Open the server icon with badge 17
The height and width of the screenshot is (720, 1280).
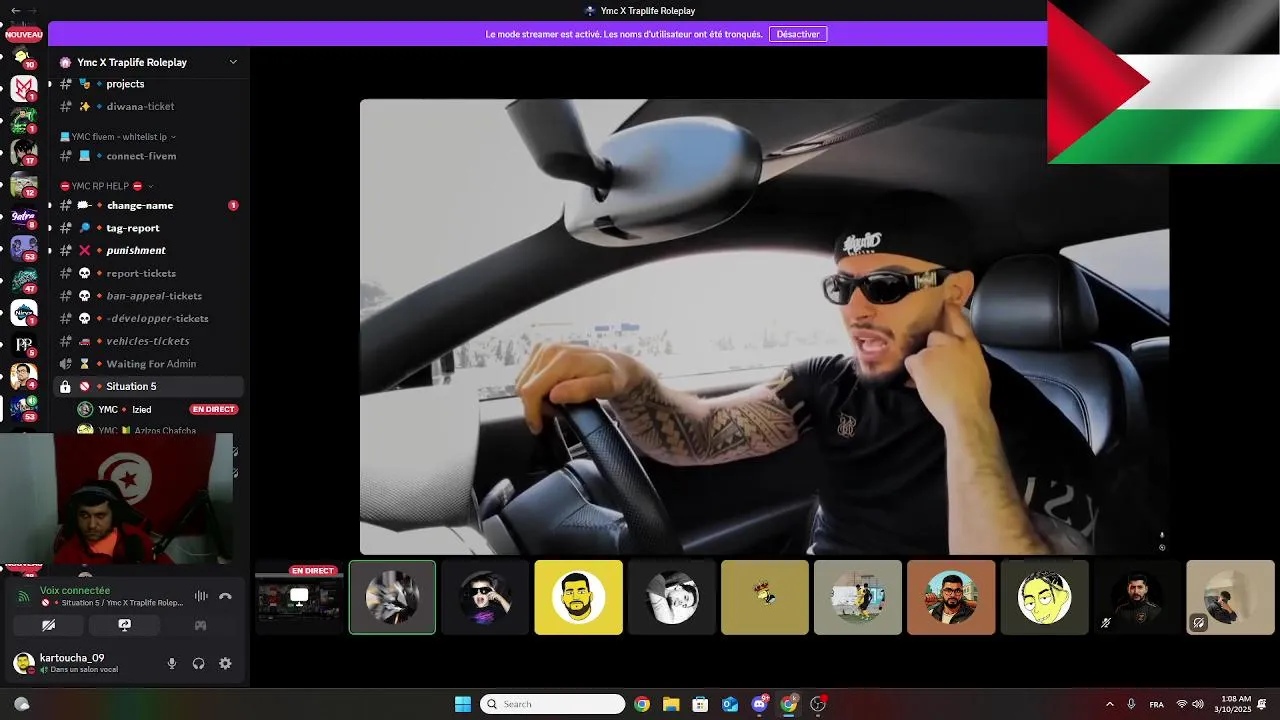coord(24,152)
